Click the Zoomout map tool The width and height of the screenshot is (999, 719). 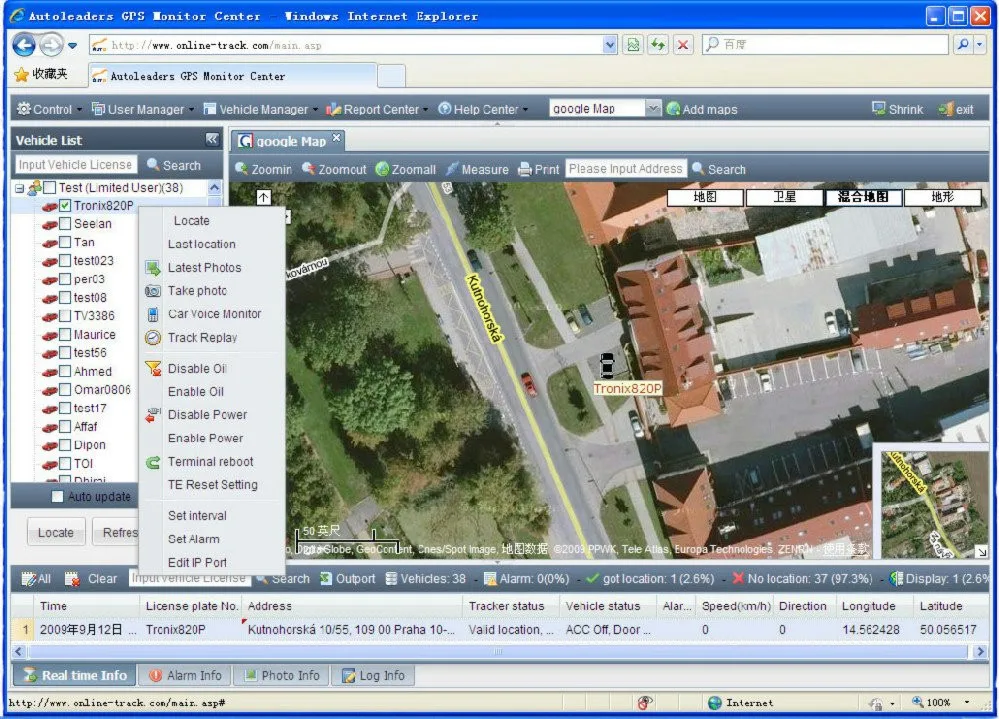point(334,169)
